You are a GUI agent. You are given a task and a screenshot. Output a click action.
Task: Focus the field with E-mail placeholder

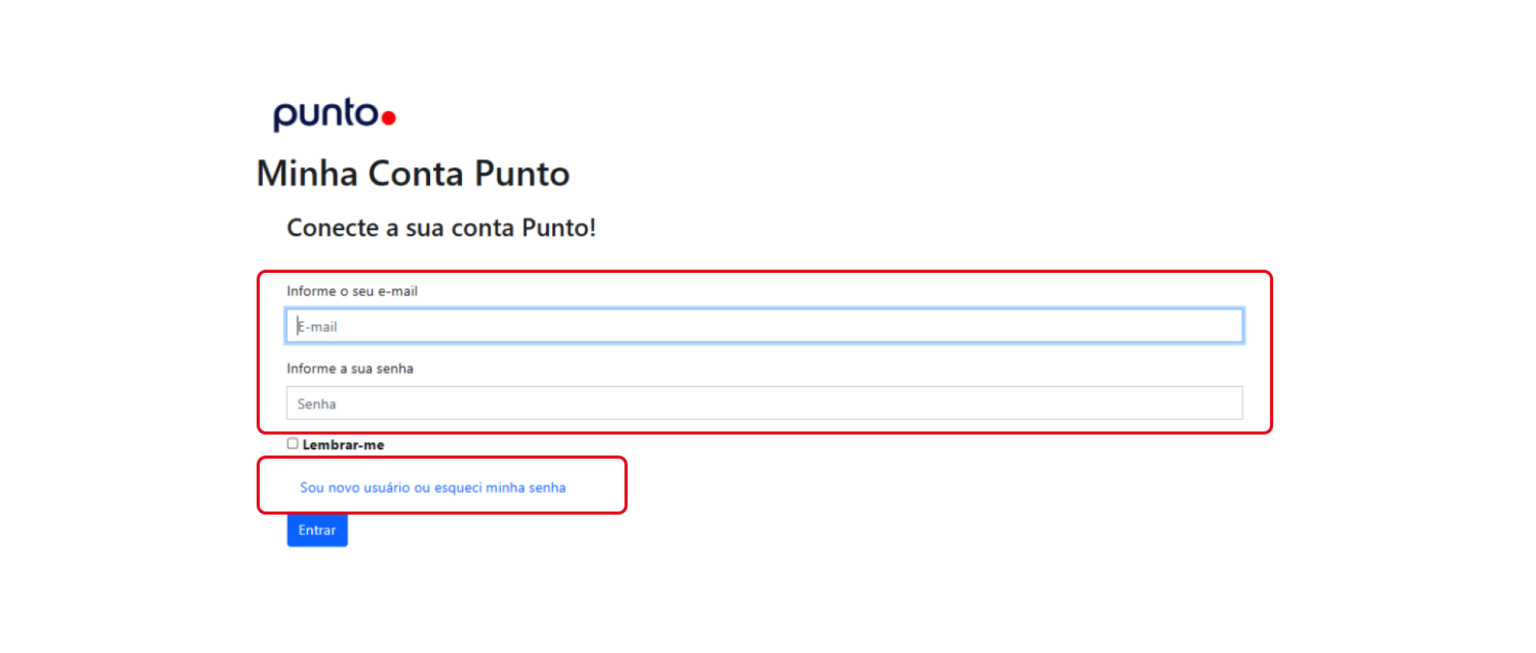coord(764,326)
